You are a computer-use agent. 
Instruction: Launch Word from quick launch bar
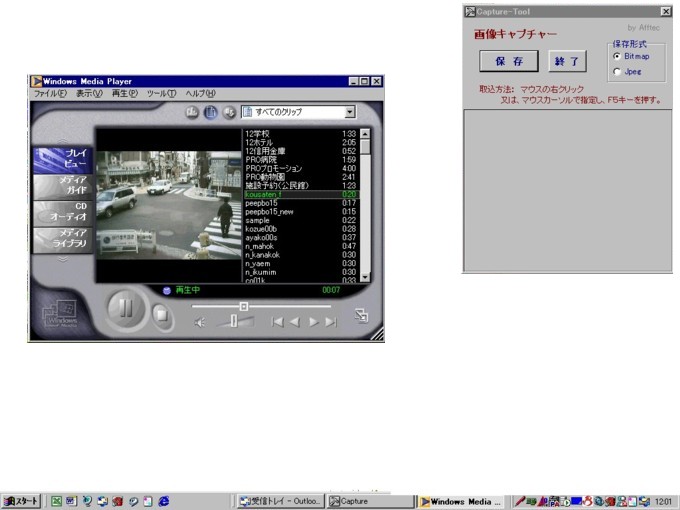pyautogui.click(x=71, y=501)
